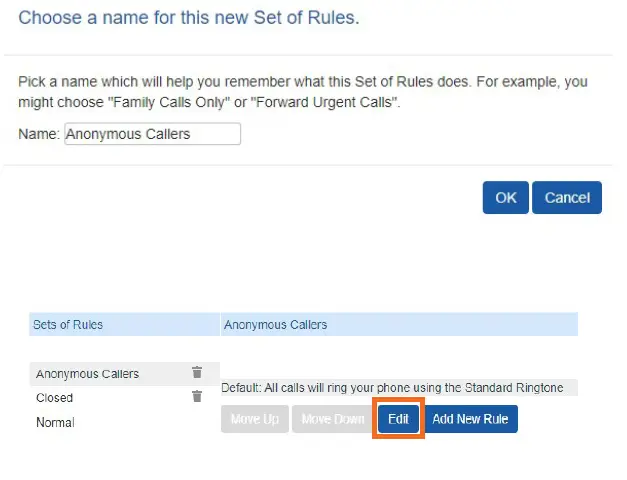627x480 pixels.
Task: Click Anonymous Callers table header
Action: click(276, 325)
